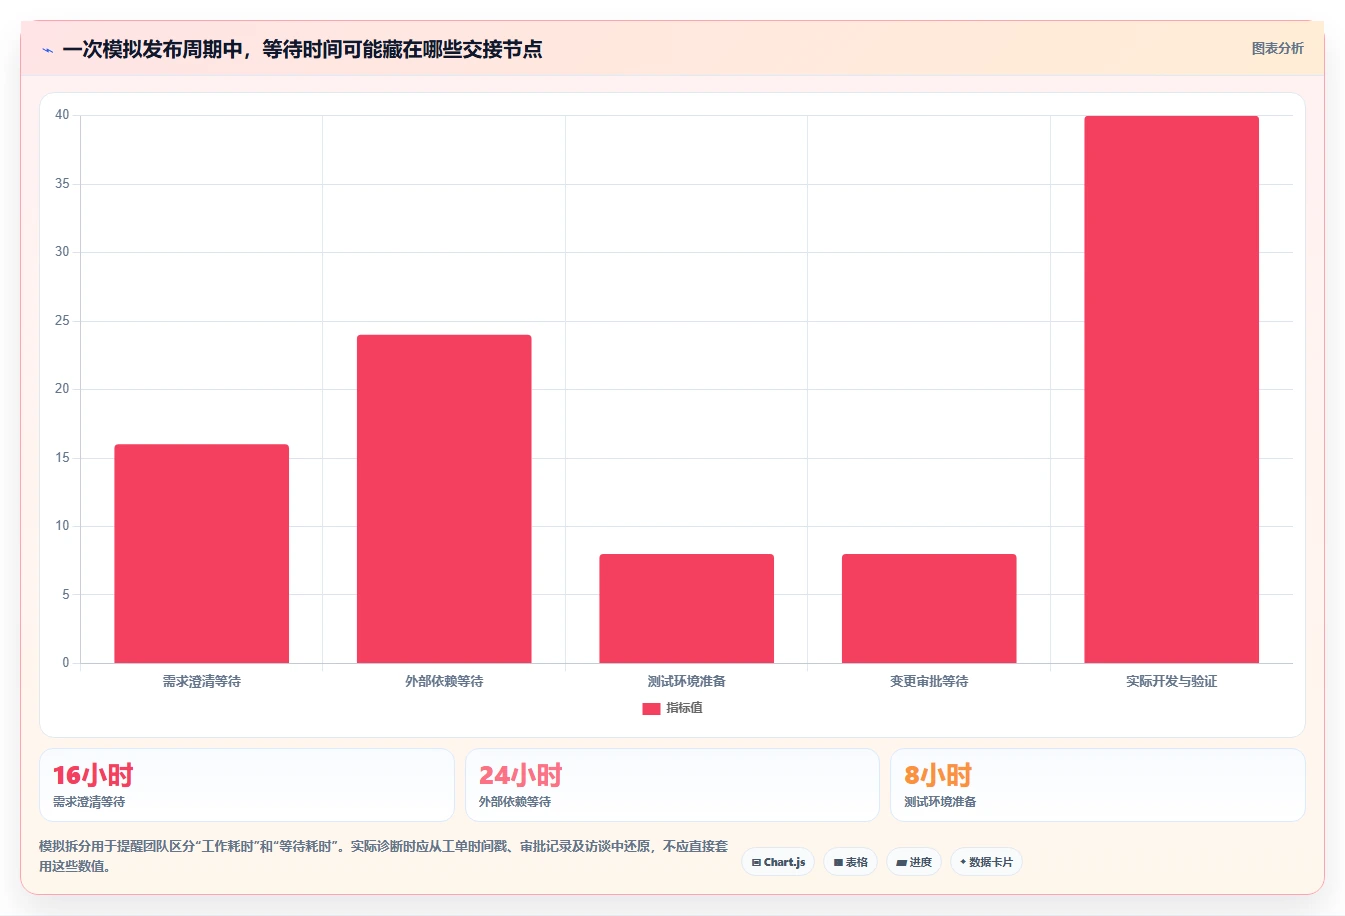Click the 测试环境准备 x-axis label
The image size is (1345, 916).
[x=686, y=681]
